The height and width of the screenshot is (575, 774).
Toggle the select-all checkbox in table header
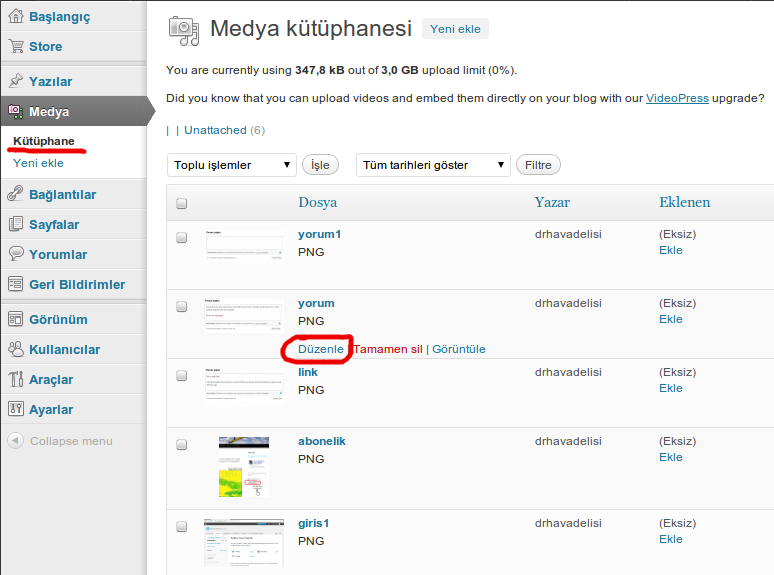click(181, 204)
